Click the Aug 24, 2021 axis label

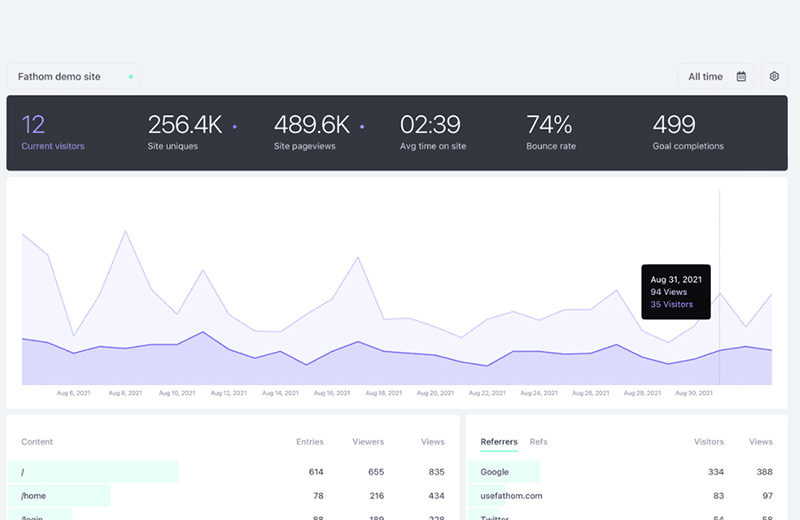click(539, 393)
